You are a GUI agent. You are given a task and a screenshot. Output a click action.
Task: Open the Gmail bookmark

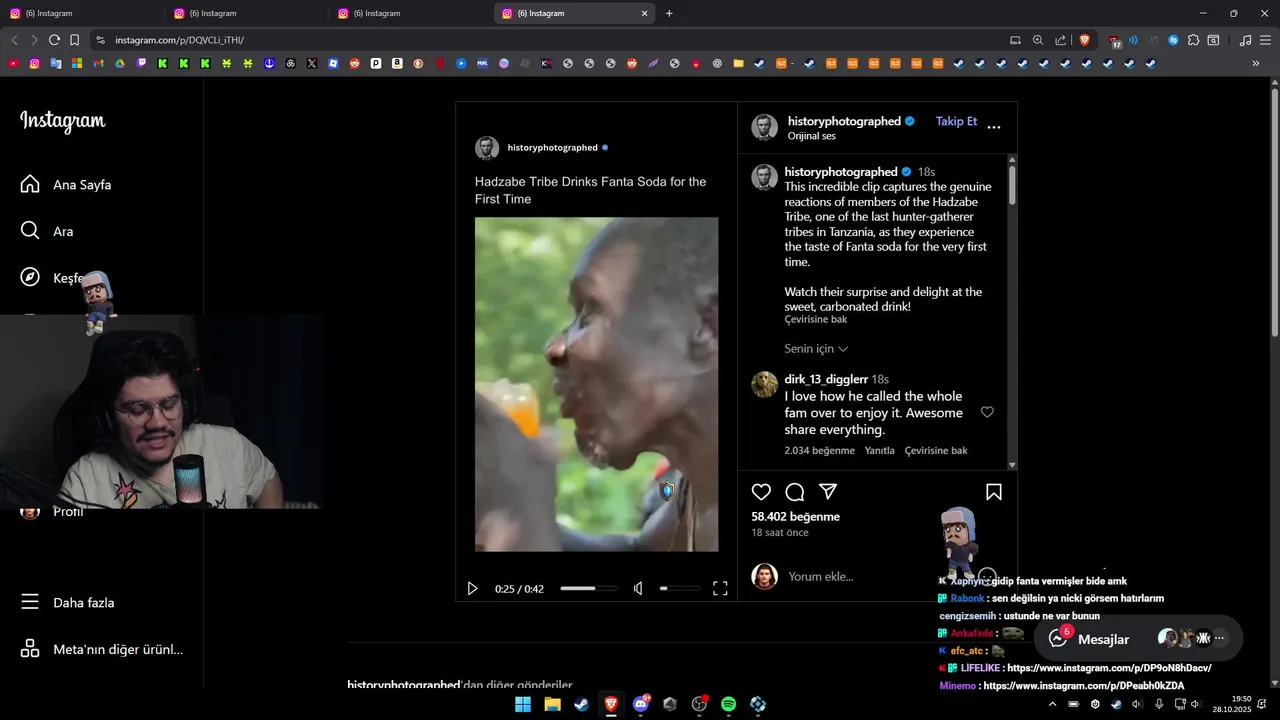98,63
